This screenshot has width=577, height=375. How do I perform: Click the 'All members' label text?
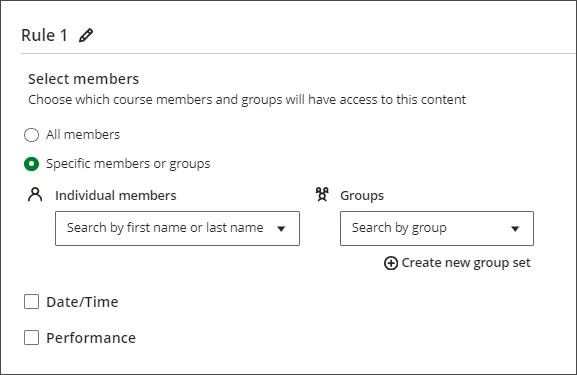(x=83, y=135)
